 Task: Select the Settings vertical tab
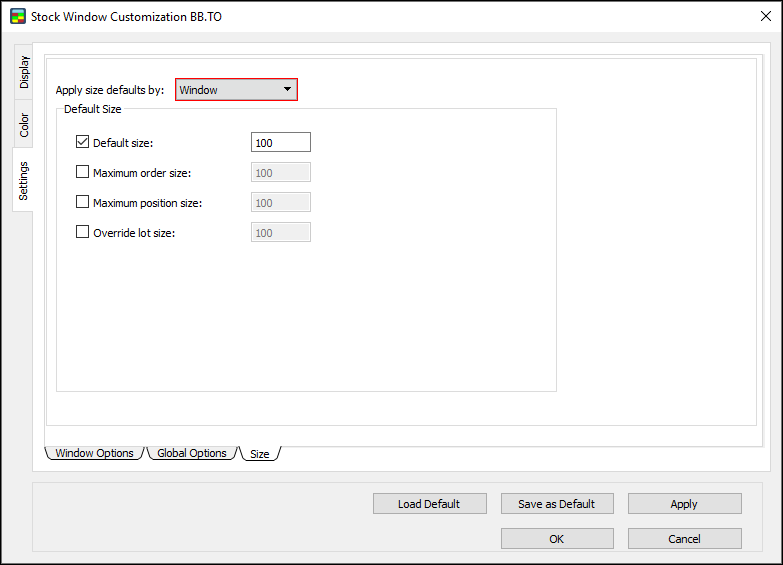tap(24, 180)
